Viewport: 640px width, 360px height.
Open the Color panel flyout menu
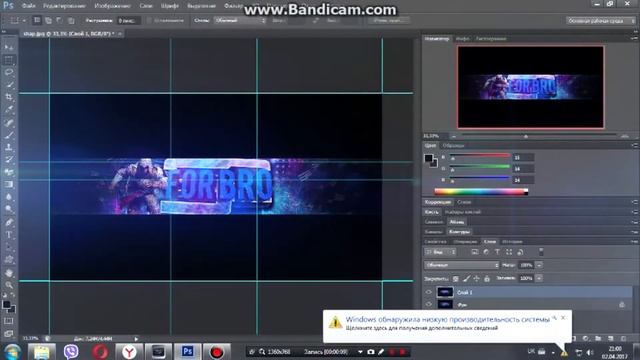pos(634,145)
